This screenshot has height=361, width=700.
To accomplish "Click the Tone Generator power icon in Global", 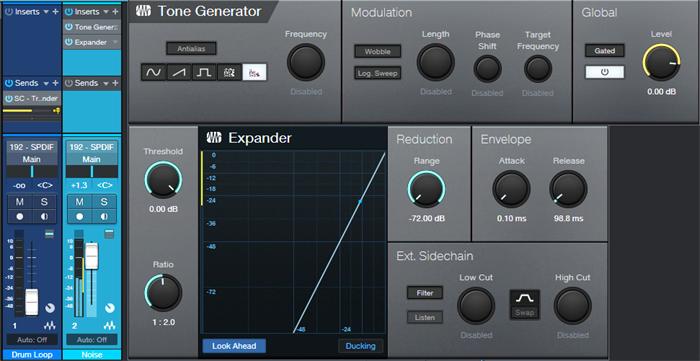I will point(604,72).
